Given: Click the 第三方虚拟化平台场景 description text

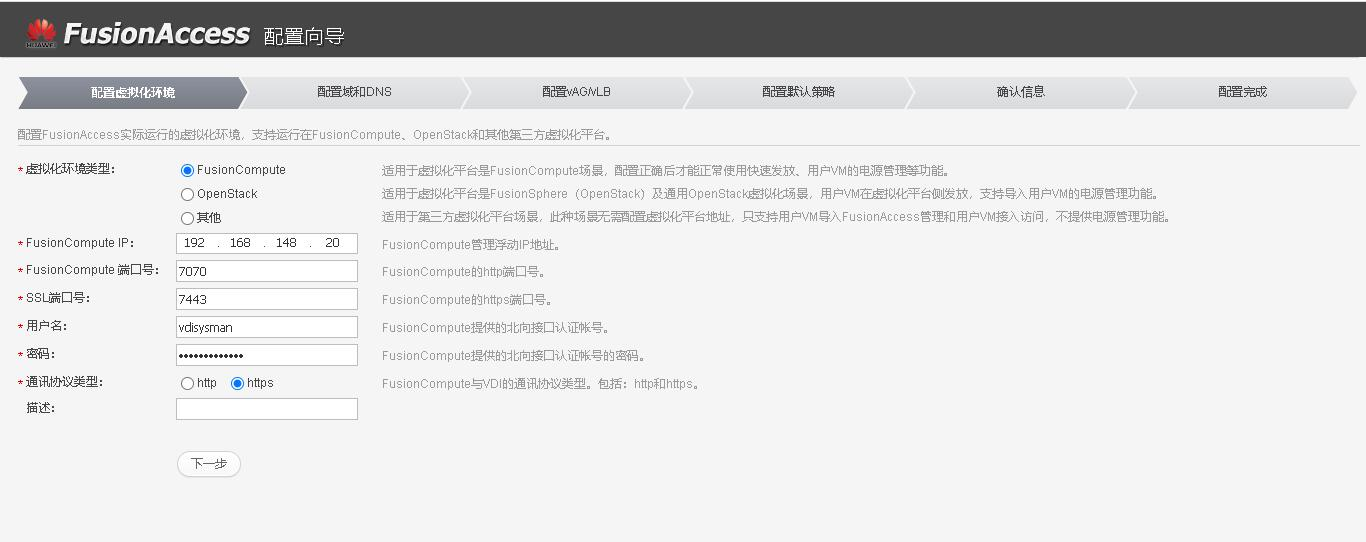Looking at the screenshot, I should pyautogui.click(x=776, y=217).
